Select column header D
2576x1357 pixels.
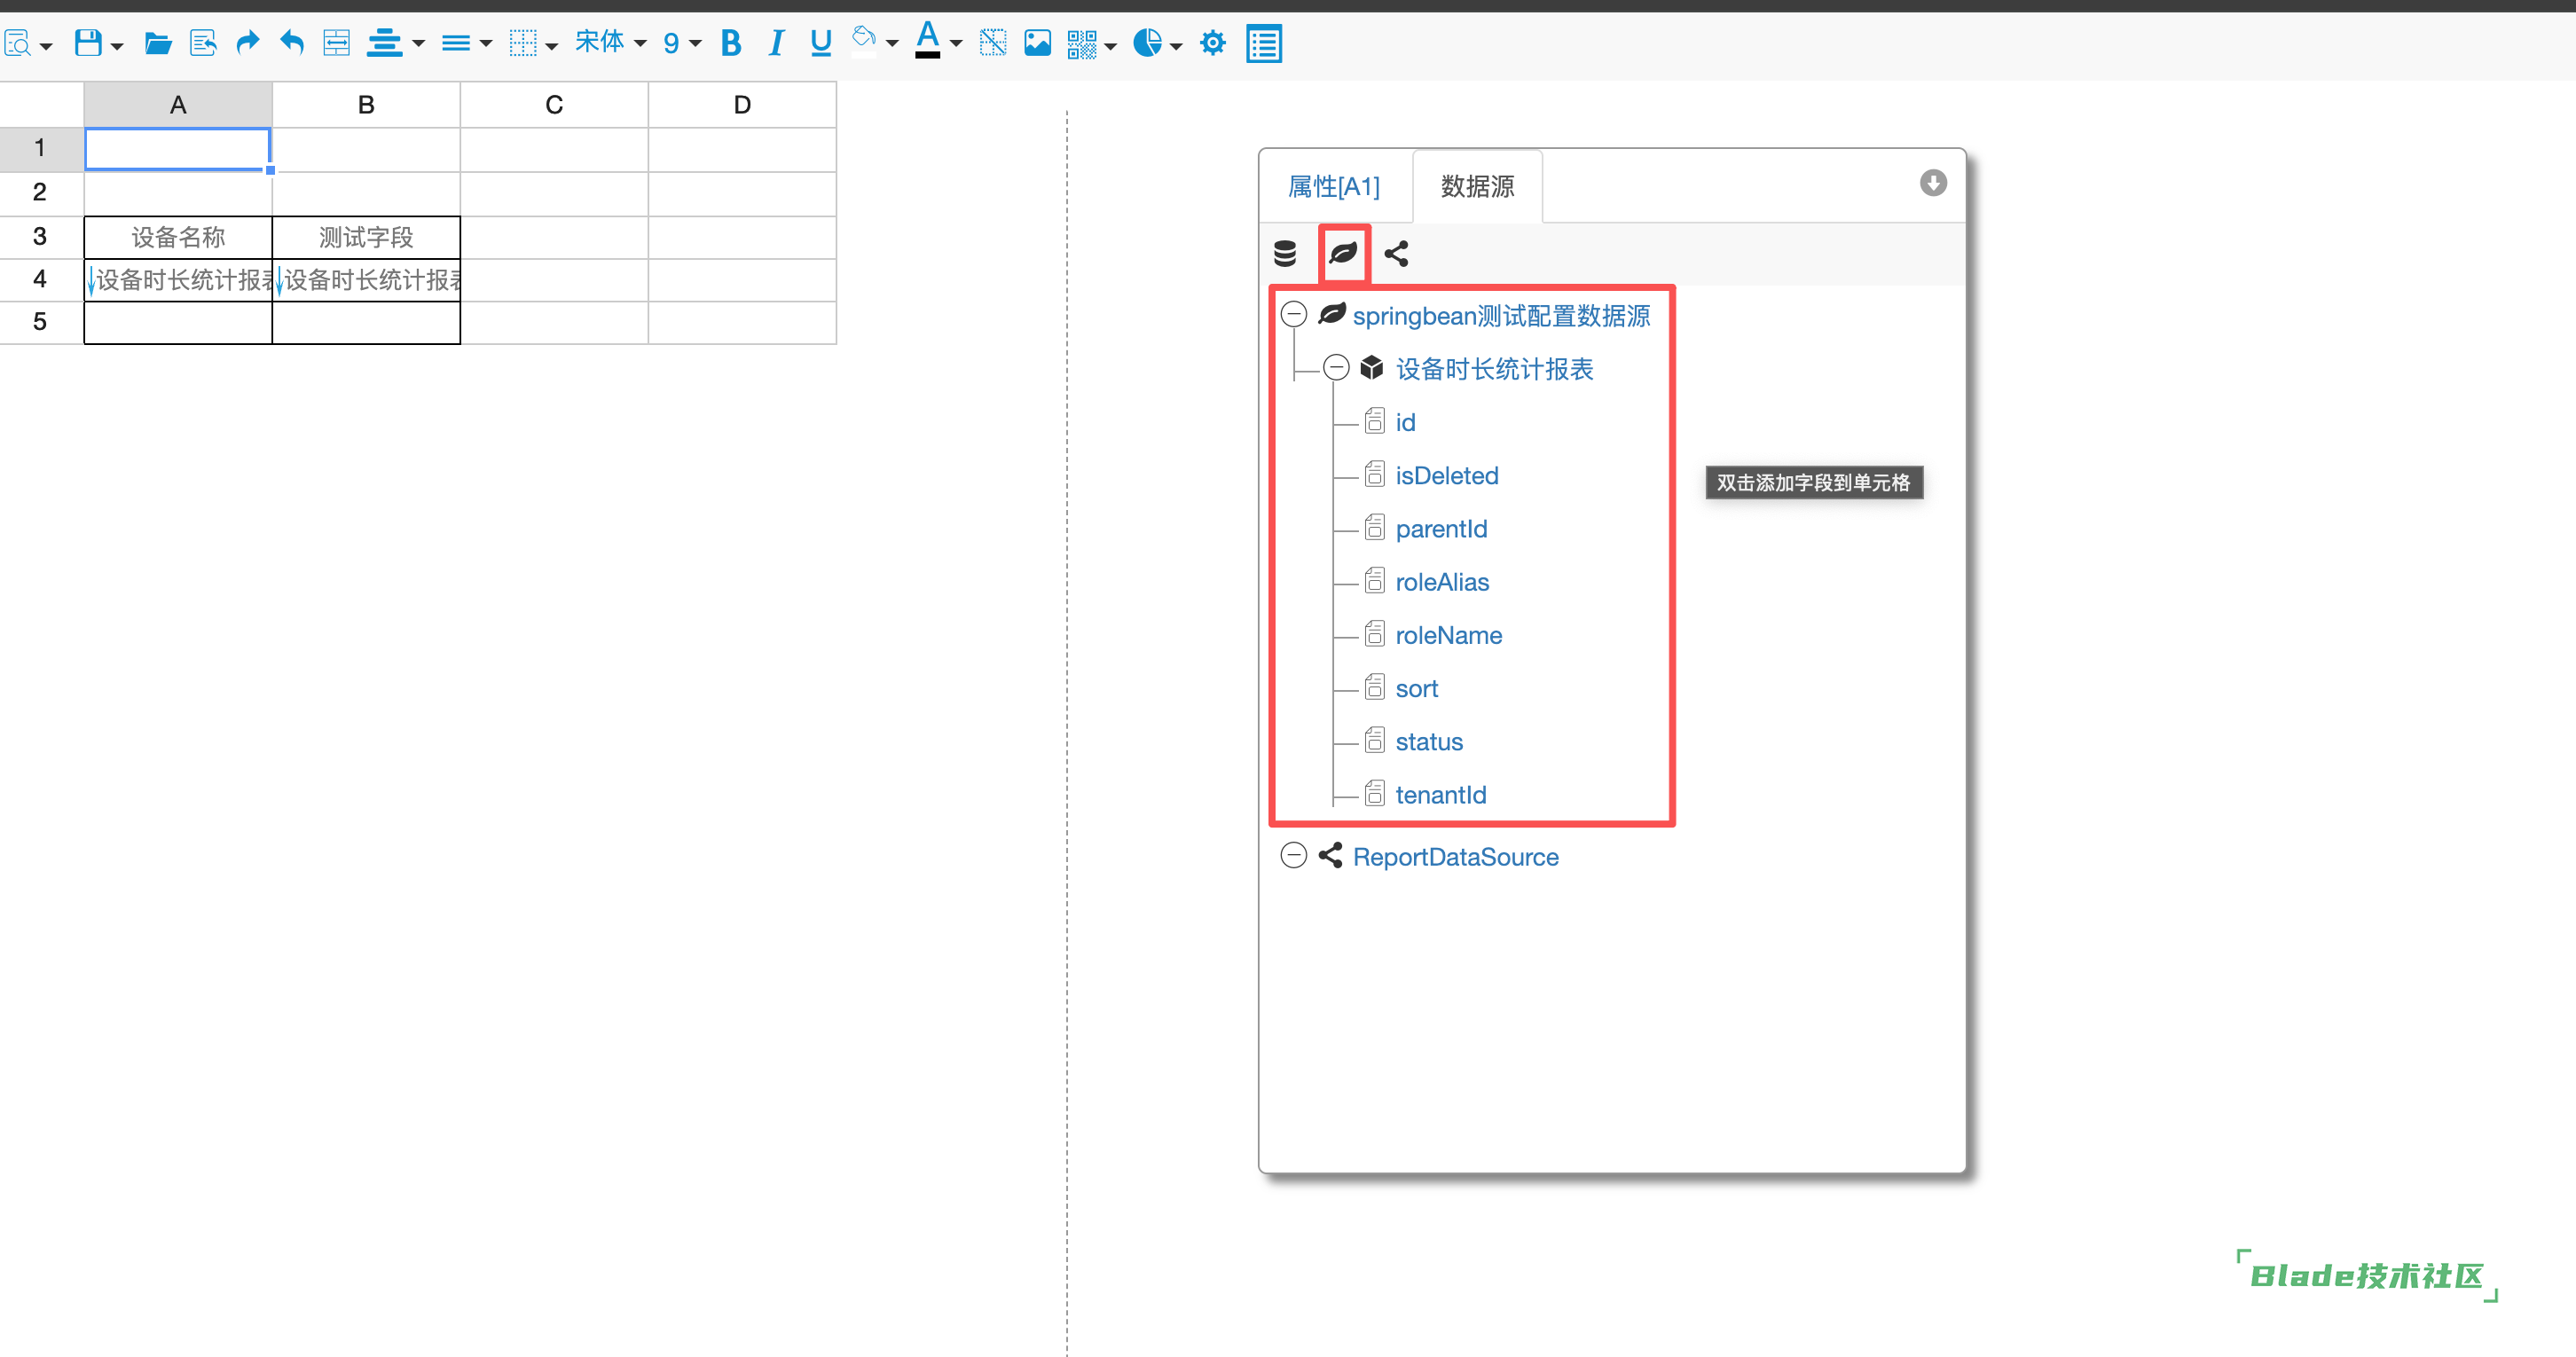[742, 105]
